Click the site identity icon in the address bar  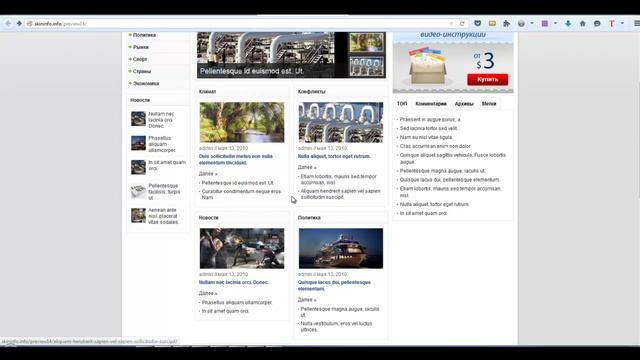[x=29, y=24]
